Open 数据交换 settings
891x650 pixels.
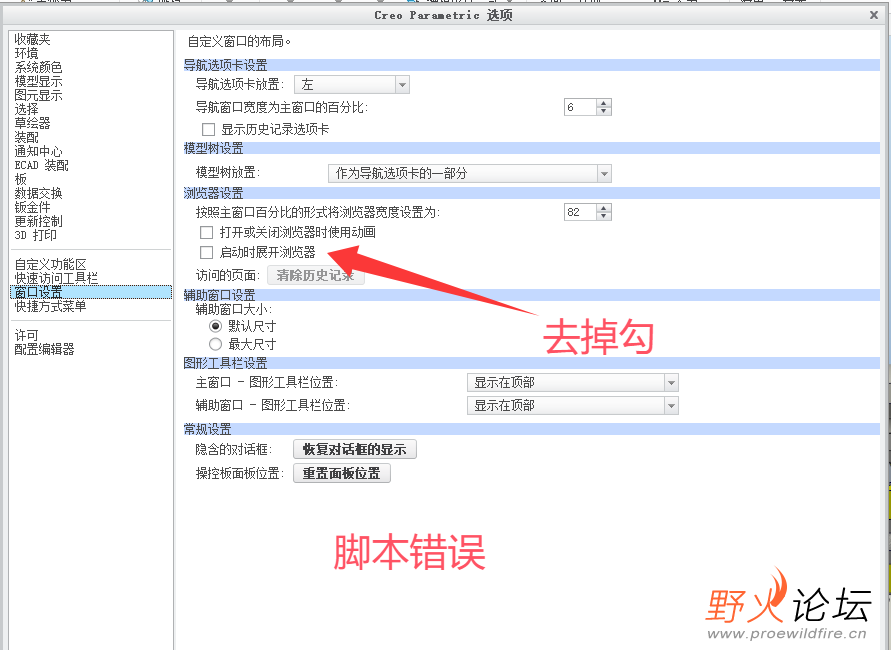(x=38, y=193)
